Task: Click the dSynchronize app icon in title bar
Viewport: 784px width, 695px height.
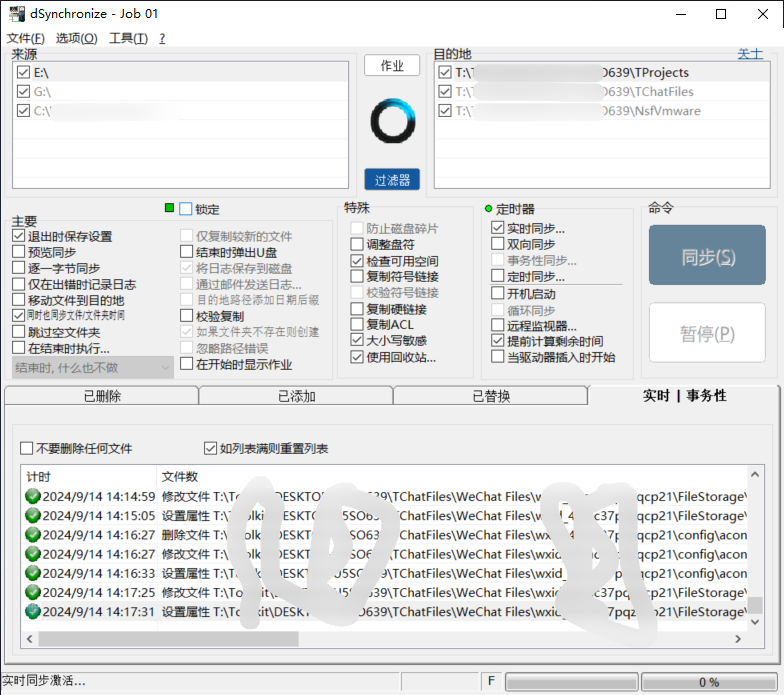Action: coord(16,14)
